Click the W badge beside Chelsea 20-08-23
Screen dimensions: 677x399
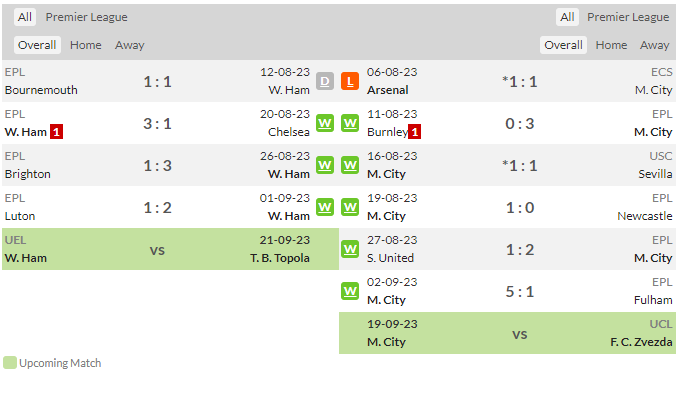pos(325,124)
